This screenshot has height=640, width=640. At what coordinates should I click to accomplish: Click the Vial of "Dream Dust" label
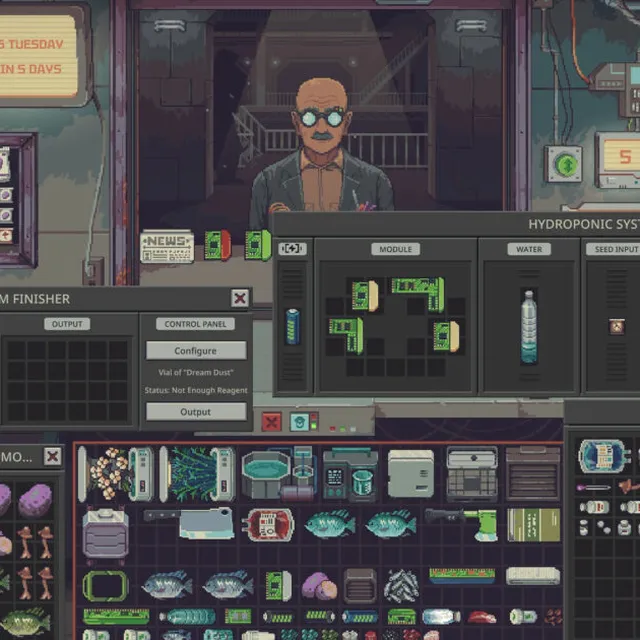196,372
